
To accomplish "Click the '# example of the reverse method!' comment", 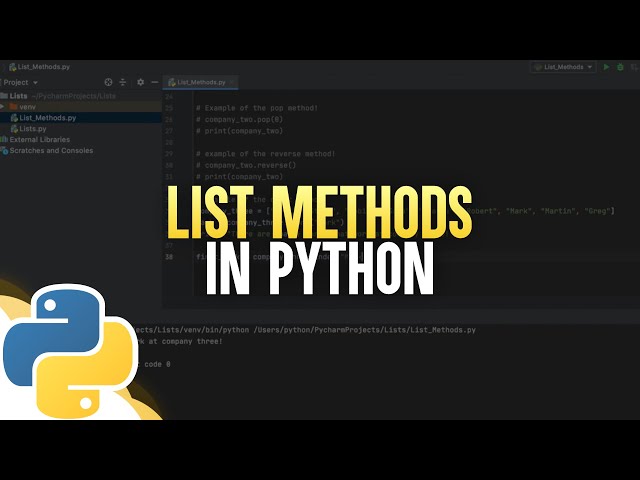I will pos(265,153).
